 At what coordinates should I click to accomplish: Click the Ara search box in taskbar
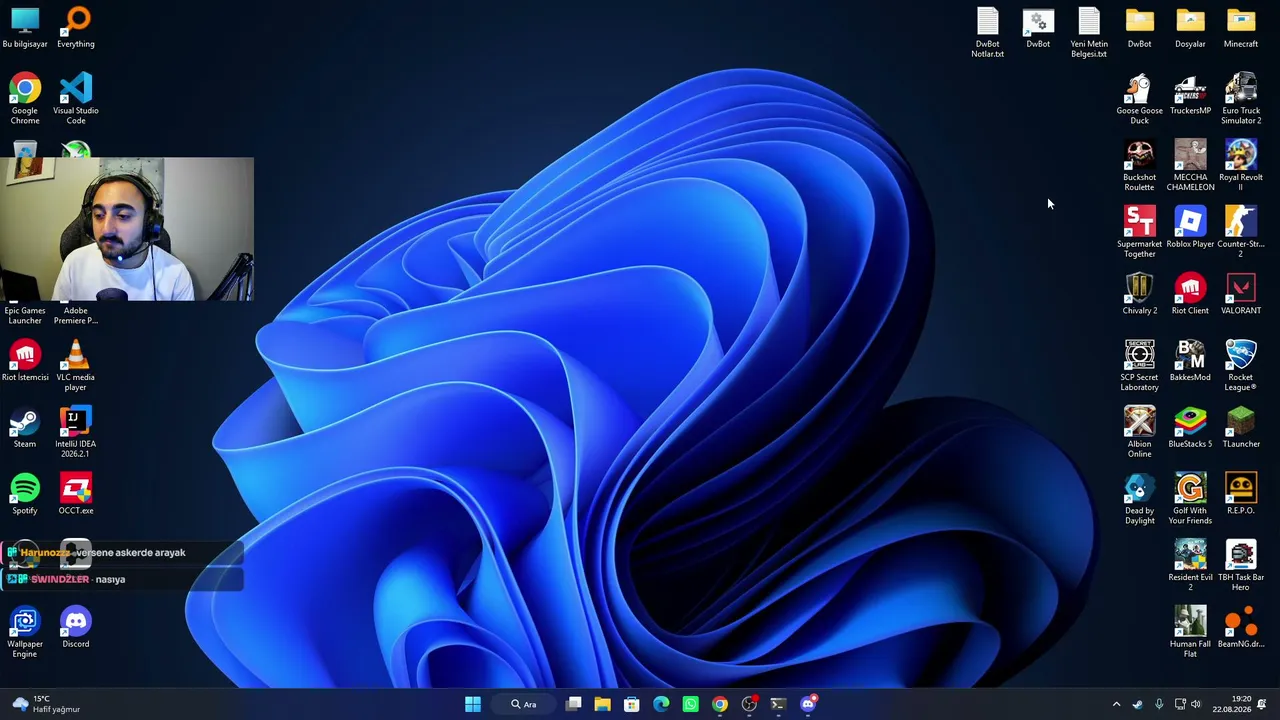tap(524, 704)
